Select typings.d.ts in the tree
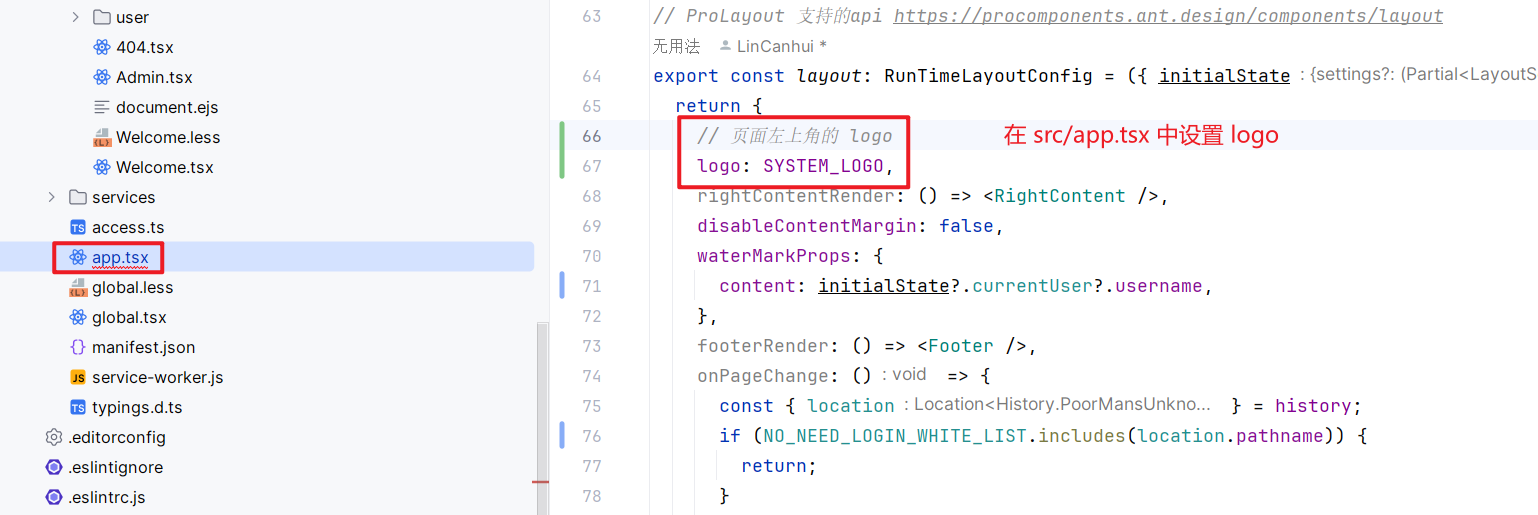The height and width of the screenshot is (515, 1538). pos(137,407)
